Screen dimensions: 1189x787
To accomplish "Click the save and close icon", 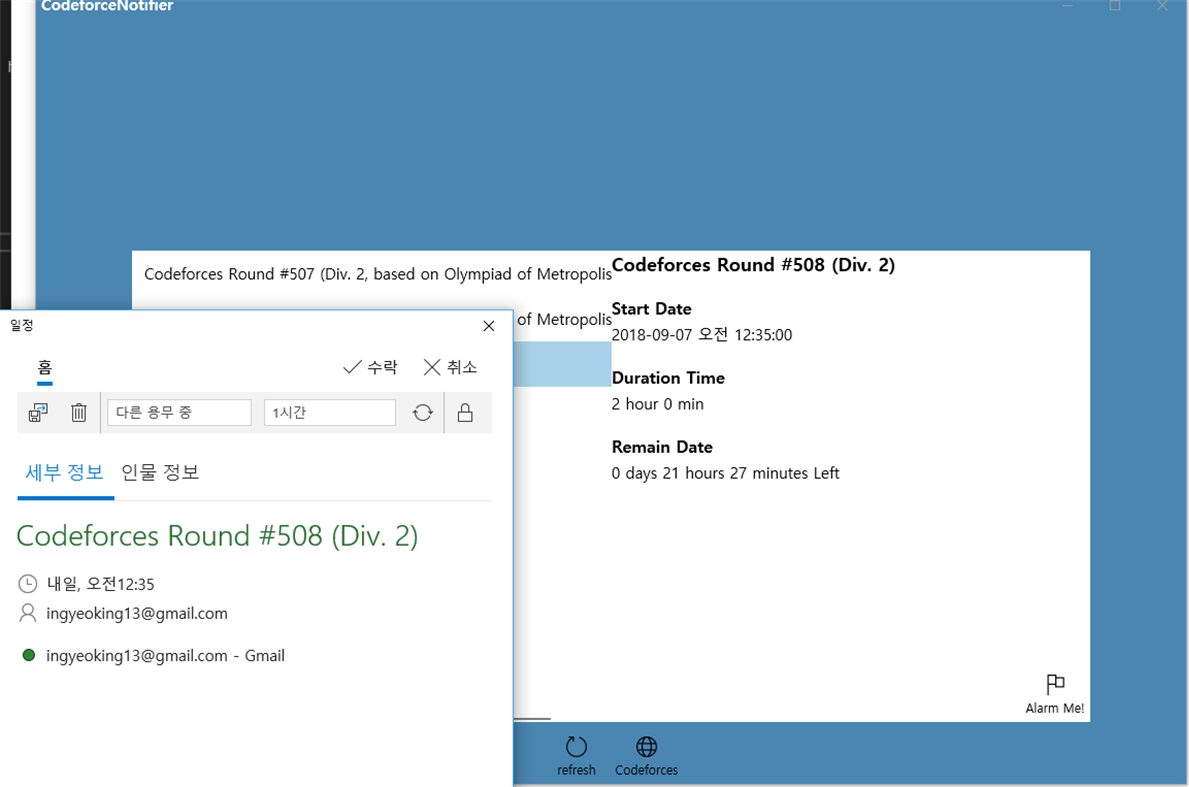I will [x=37, y=412].
